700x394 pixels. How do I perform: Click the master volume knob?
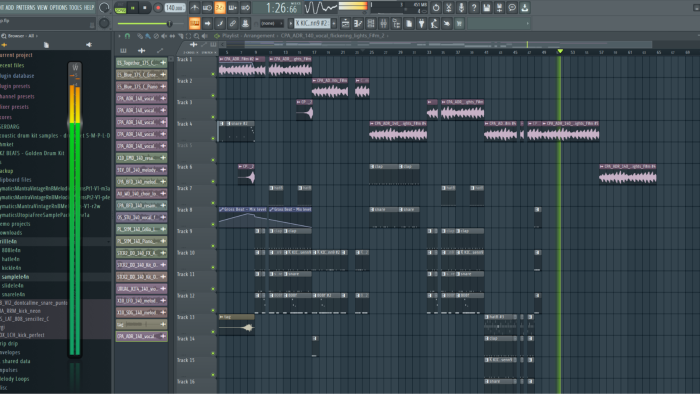[x=104, y=8]
